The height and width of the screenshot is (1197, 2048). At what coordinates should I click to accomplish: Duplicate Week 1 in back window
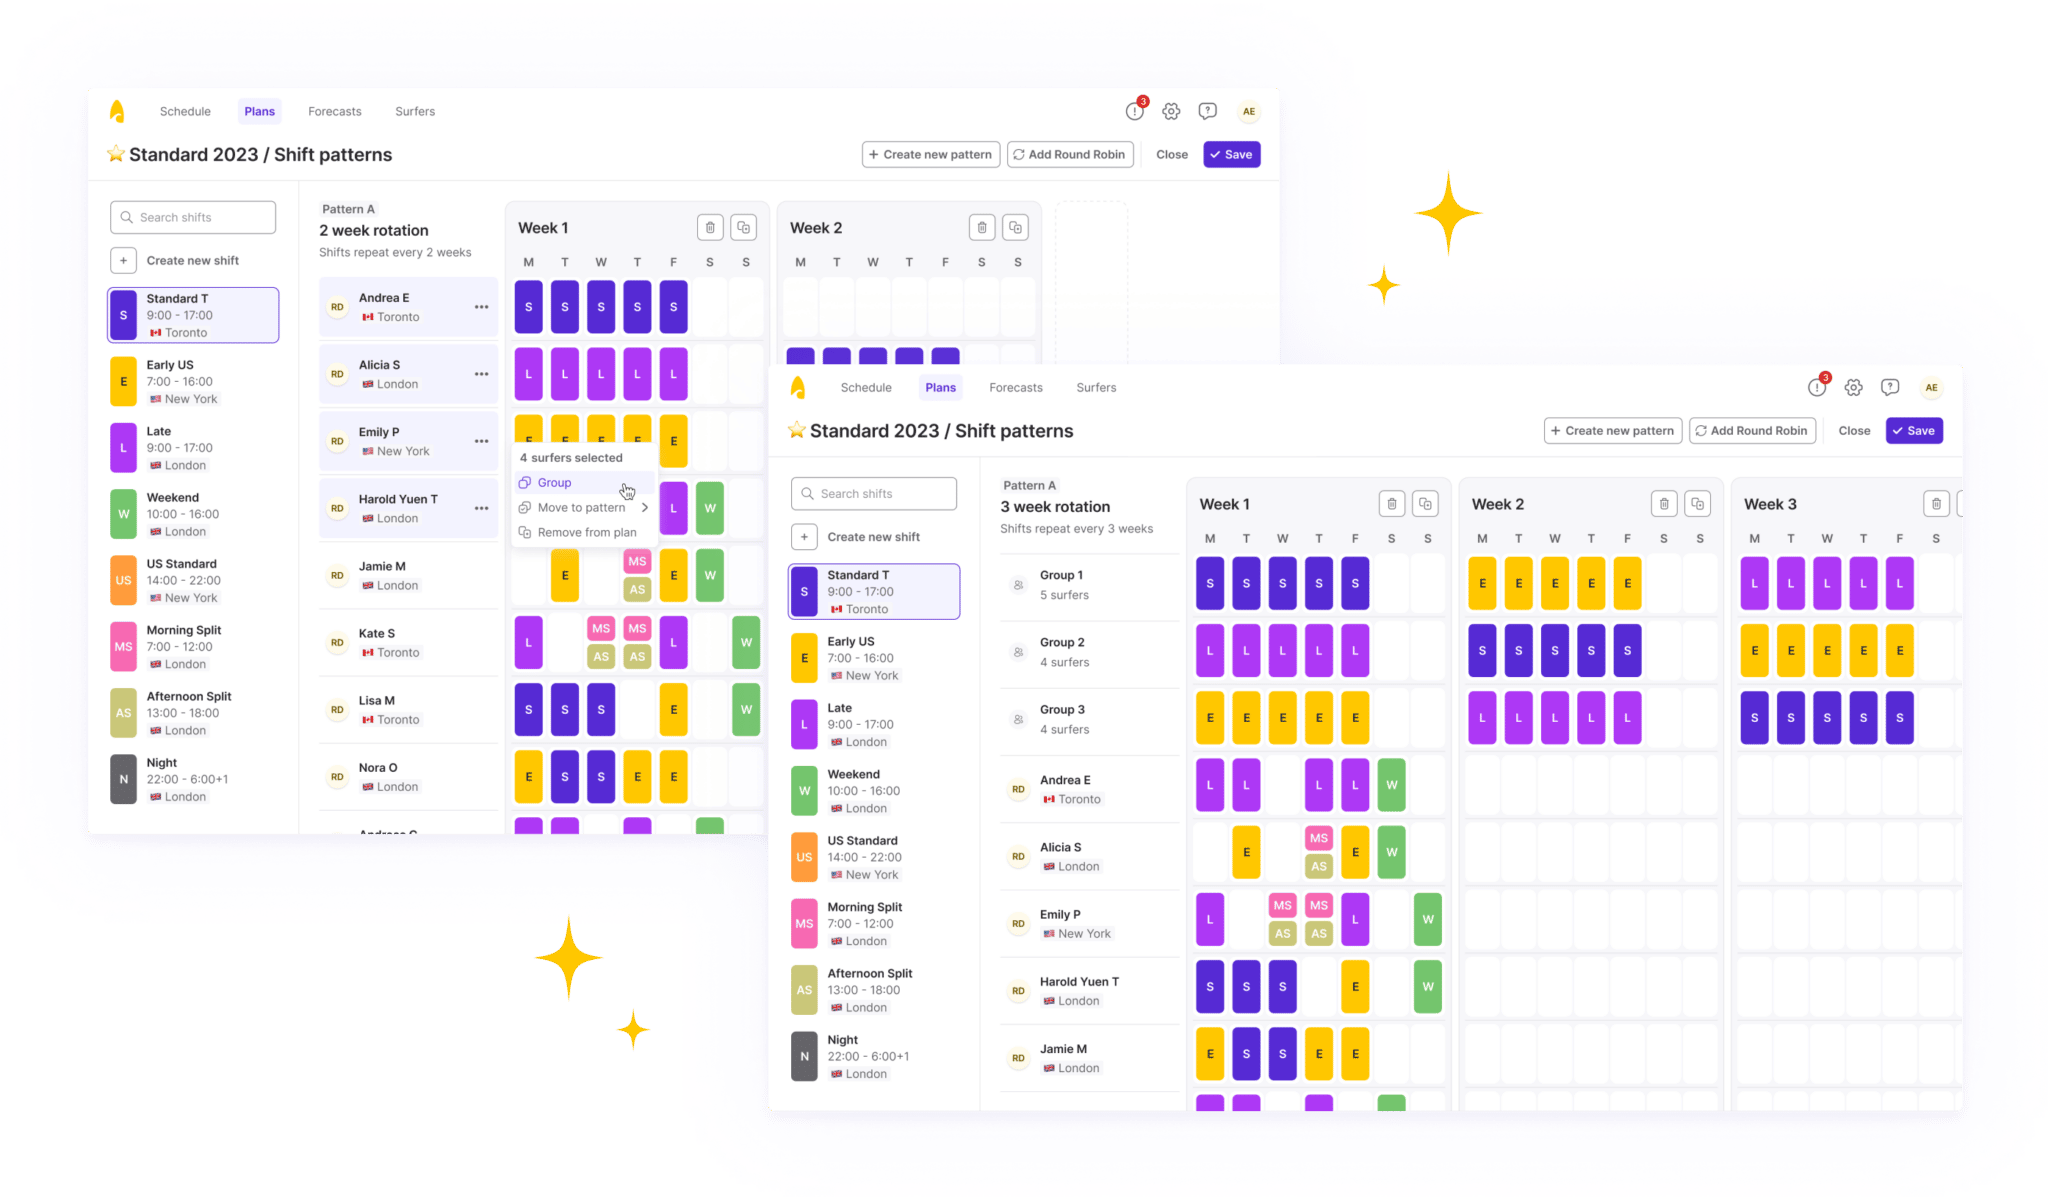pyautogui.click(x=743, y=227)
